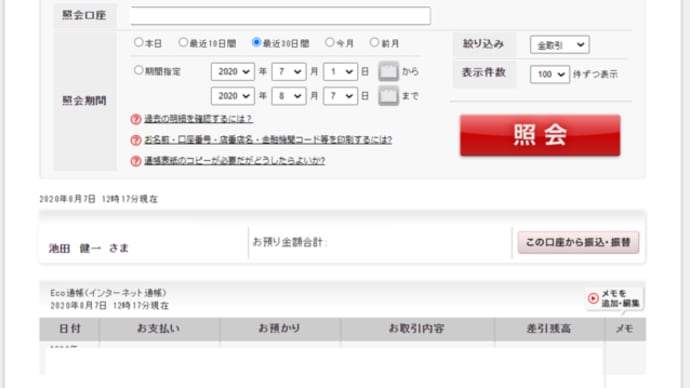Open the end month dropdown showing 8

(x=289, y=96)
